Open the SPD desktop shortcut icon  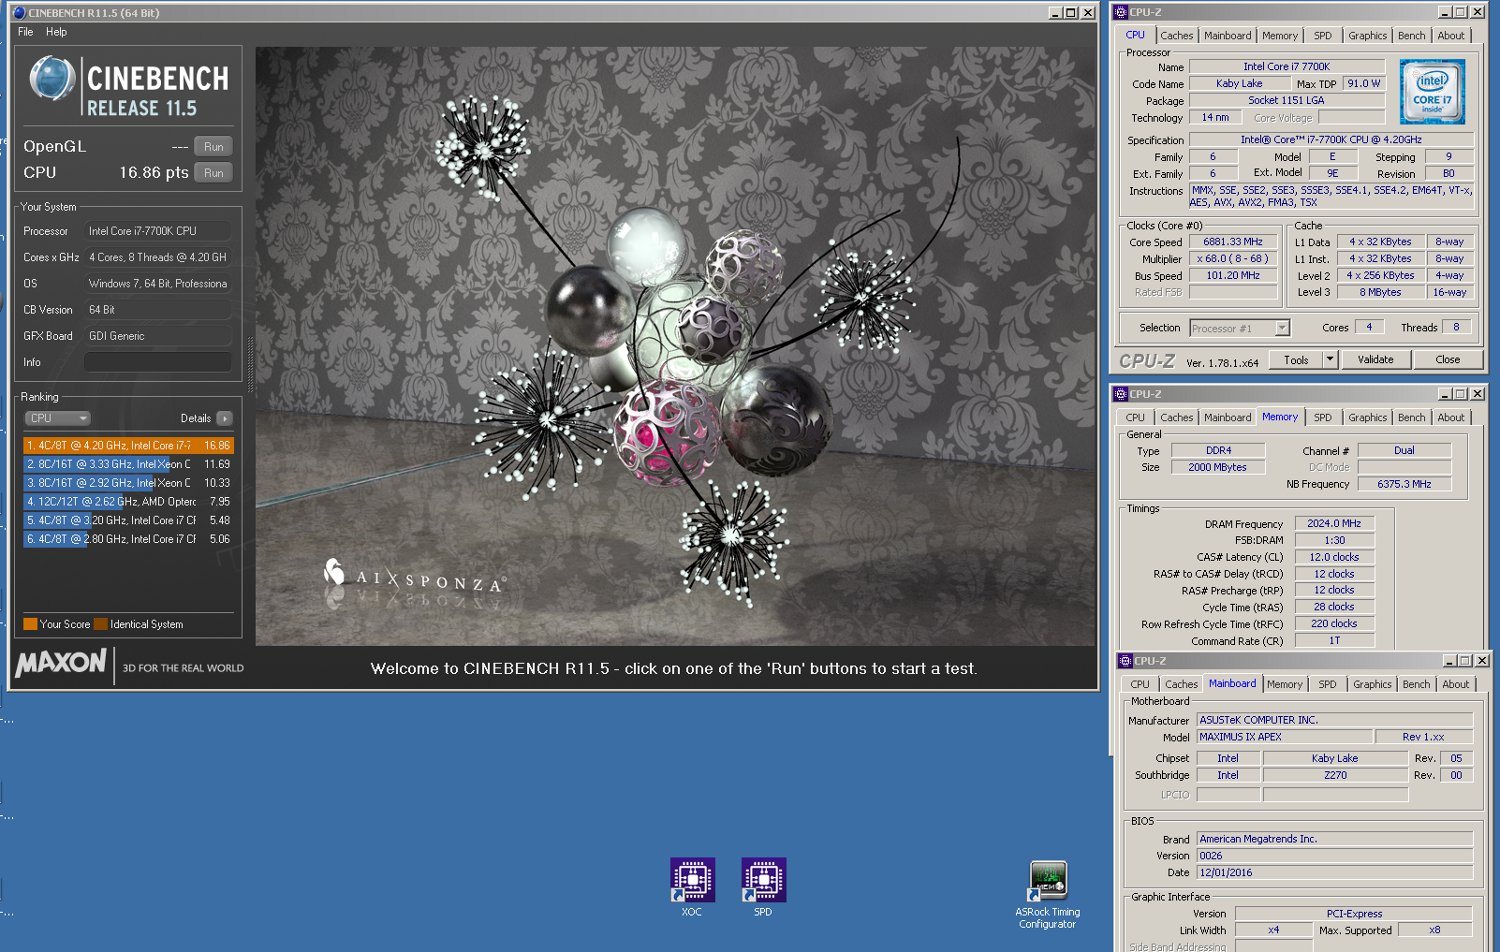(763, 881)
